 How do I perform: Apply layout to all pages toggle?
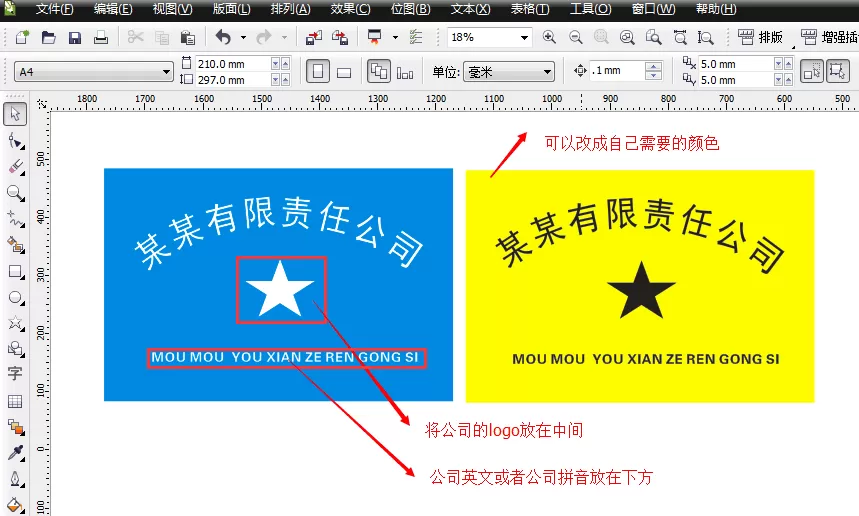tap(379, 72)
